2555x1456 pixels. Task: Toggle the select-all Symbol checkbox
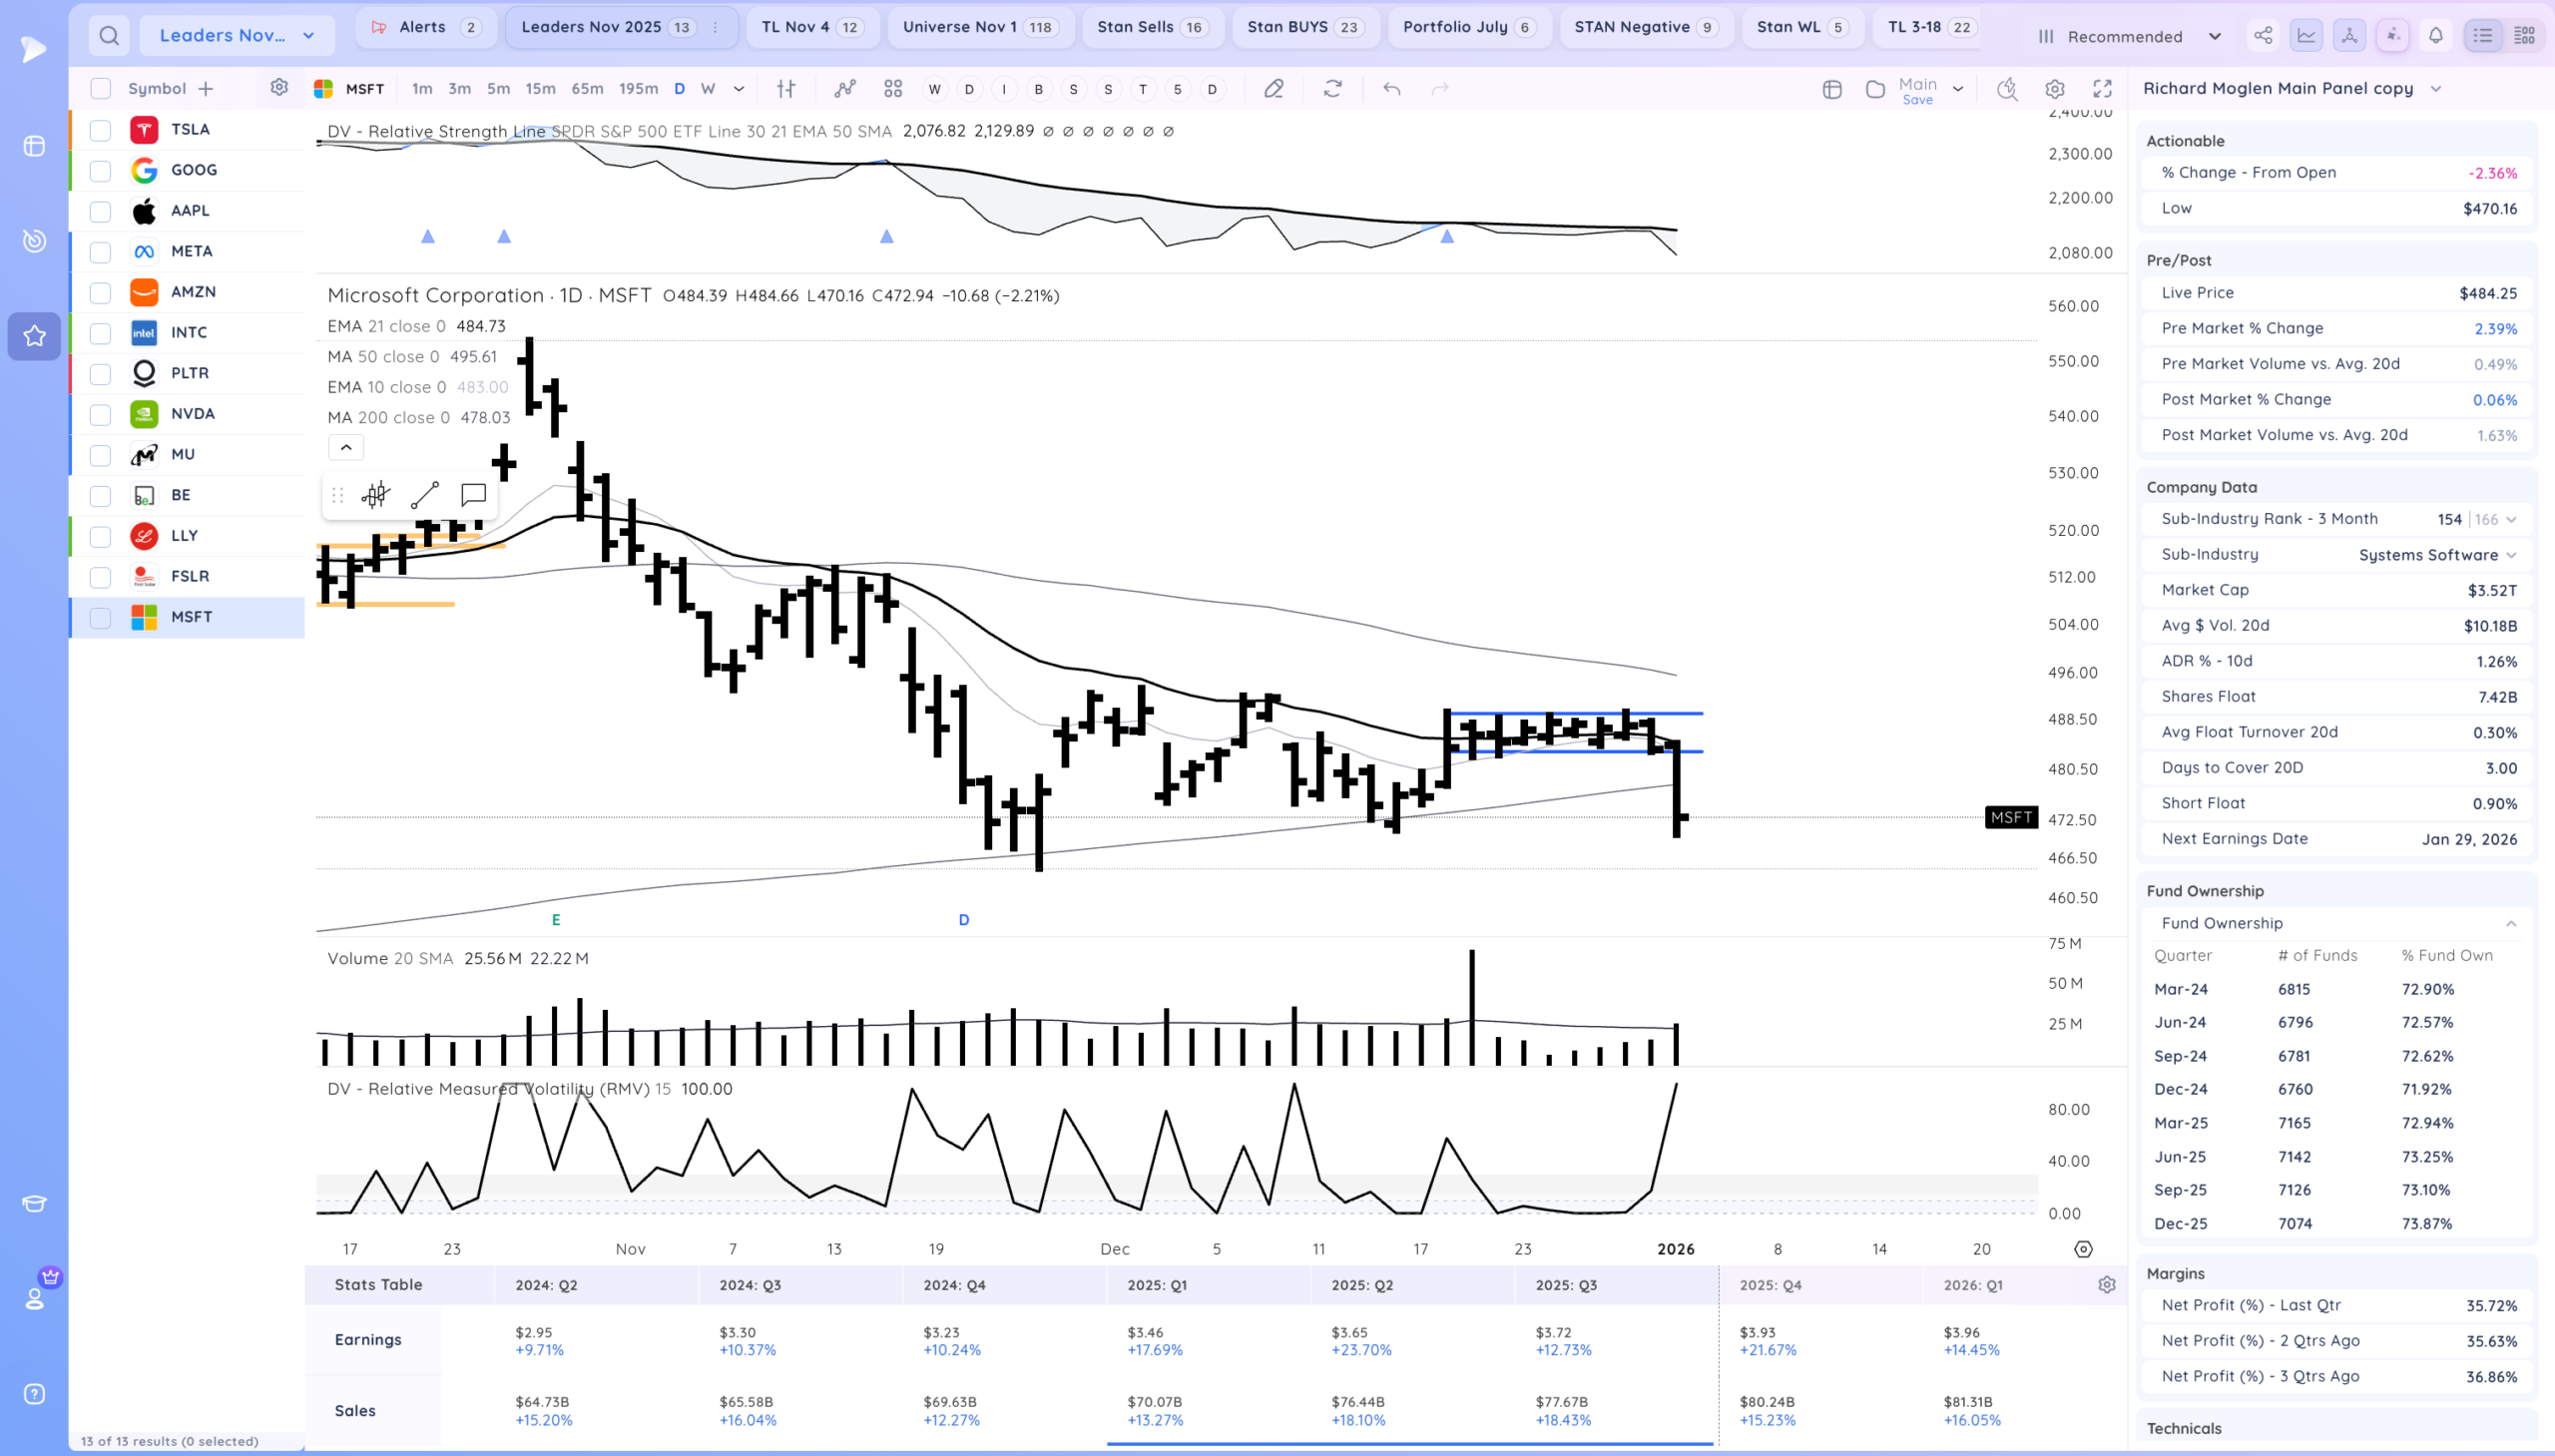[x=100, y=89]
